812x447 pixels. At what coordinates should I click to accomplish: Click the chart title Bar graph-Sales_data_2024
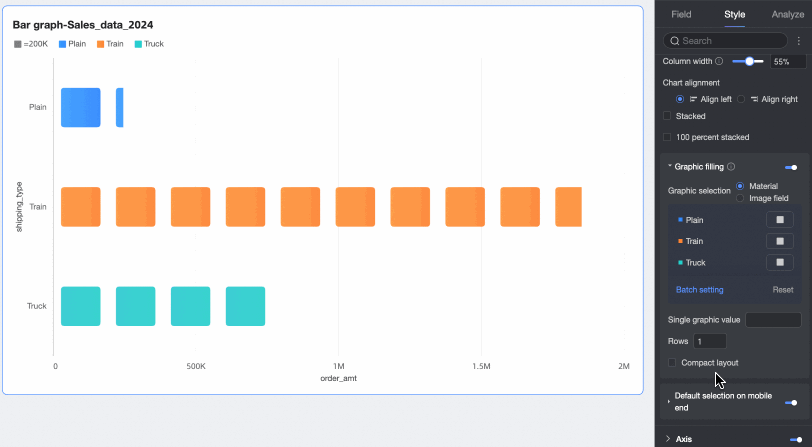coord(83,25)
